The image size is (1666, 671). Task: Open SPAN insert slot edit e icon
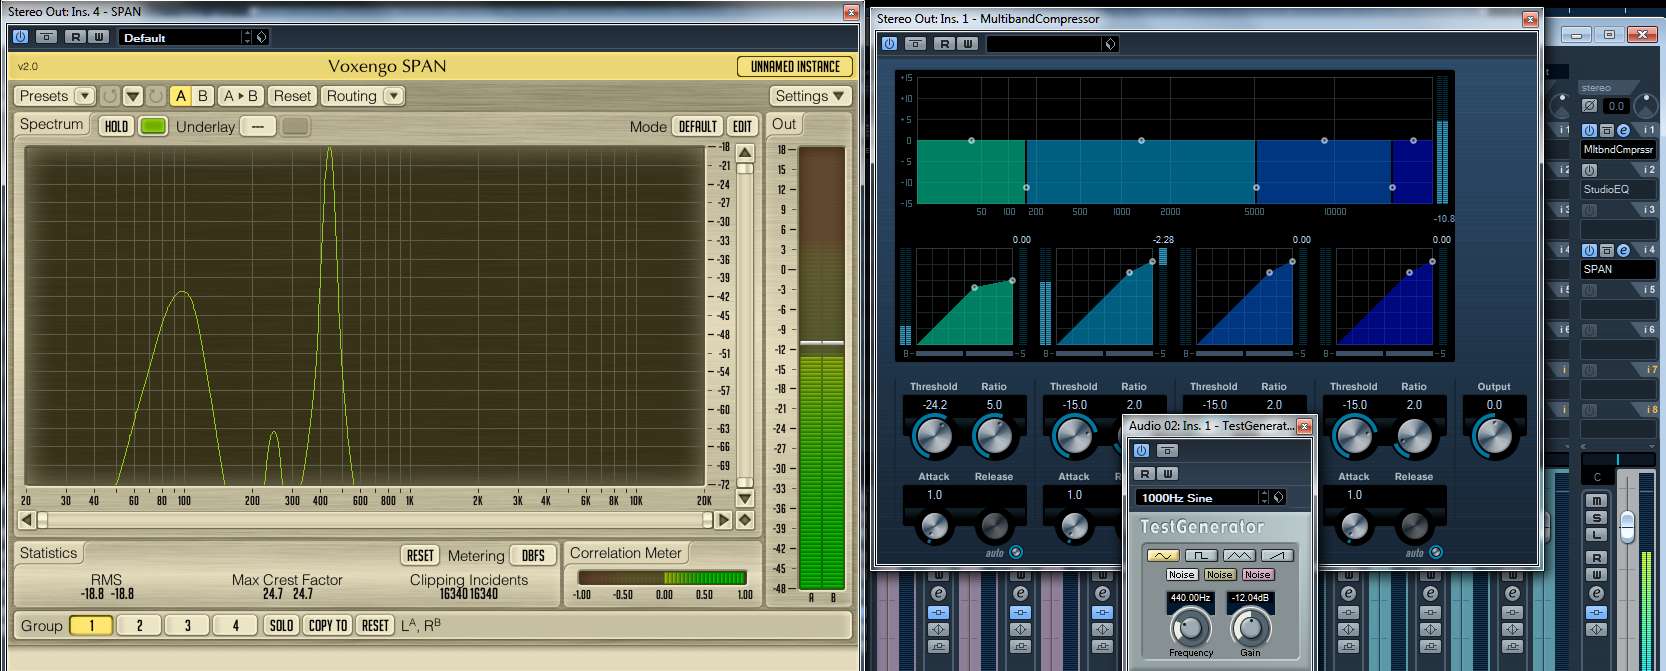tap(1623, 250)
